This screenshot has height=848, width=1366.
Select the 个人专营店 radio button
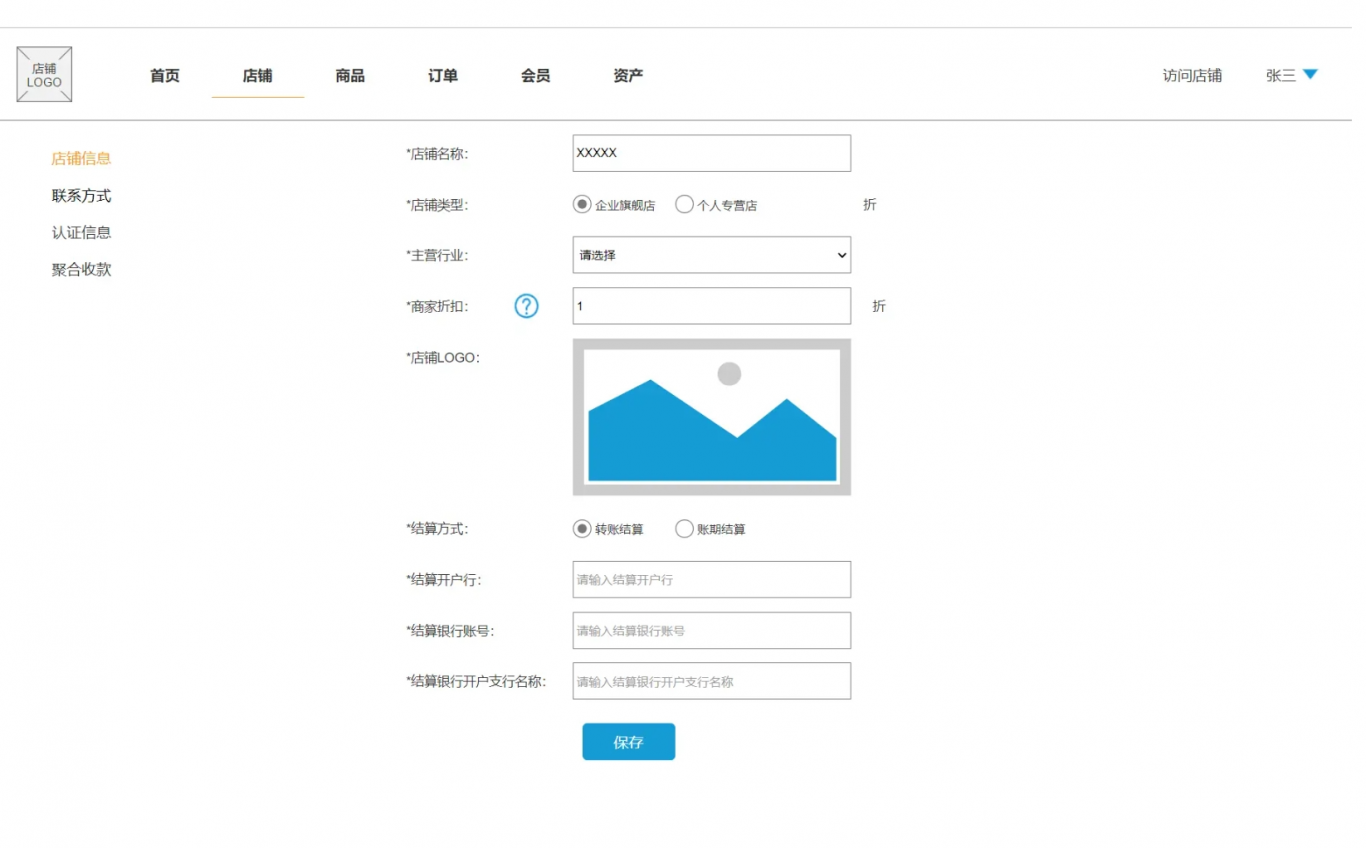click(684, 204)
